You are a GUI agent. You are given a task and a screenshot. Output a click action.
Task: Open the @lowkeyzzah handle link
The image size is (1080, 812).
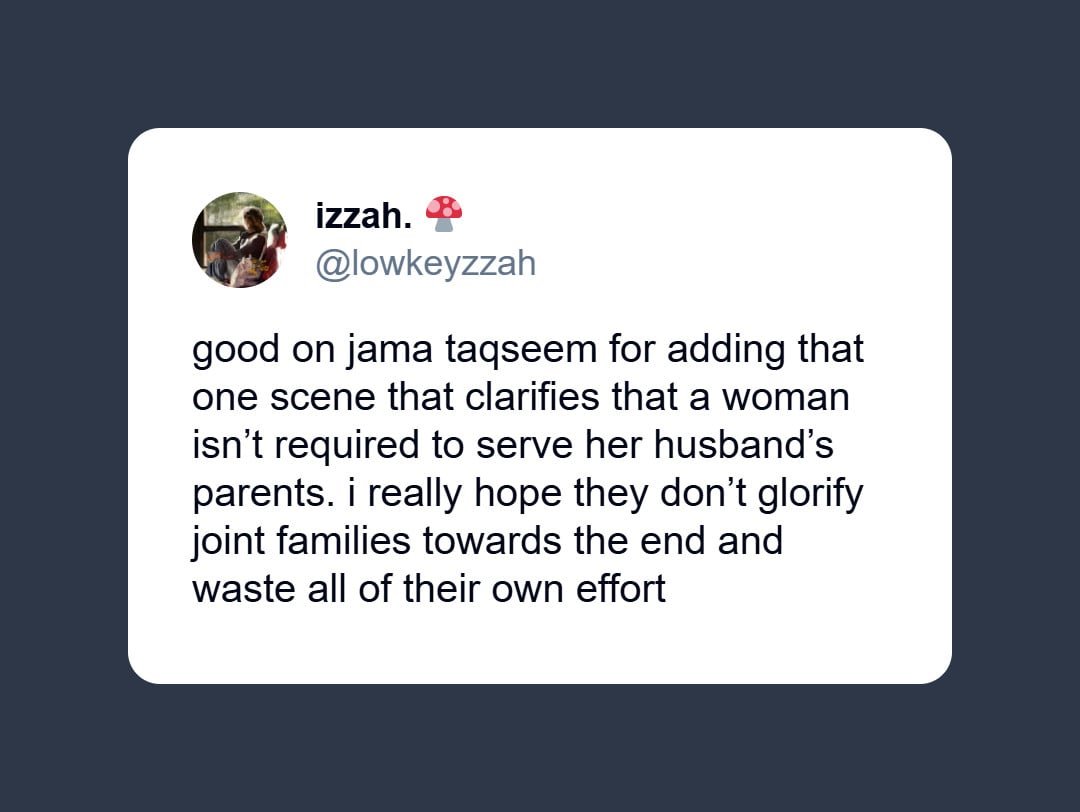click(x=425, y=263)
